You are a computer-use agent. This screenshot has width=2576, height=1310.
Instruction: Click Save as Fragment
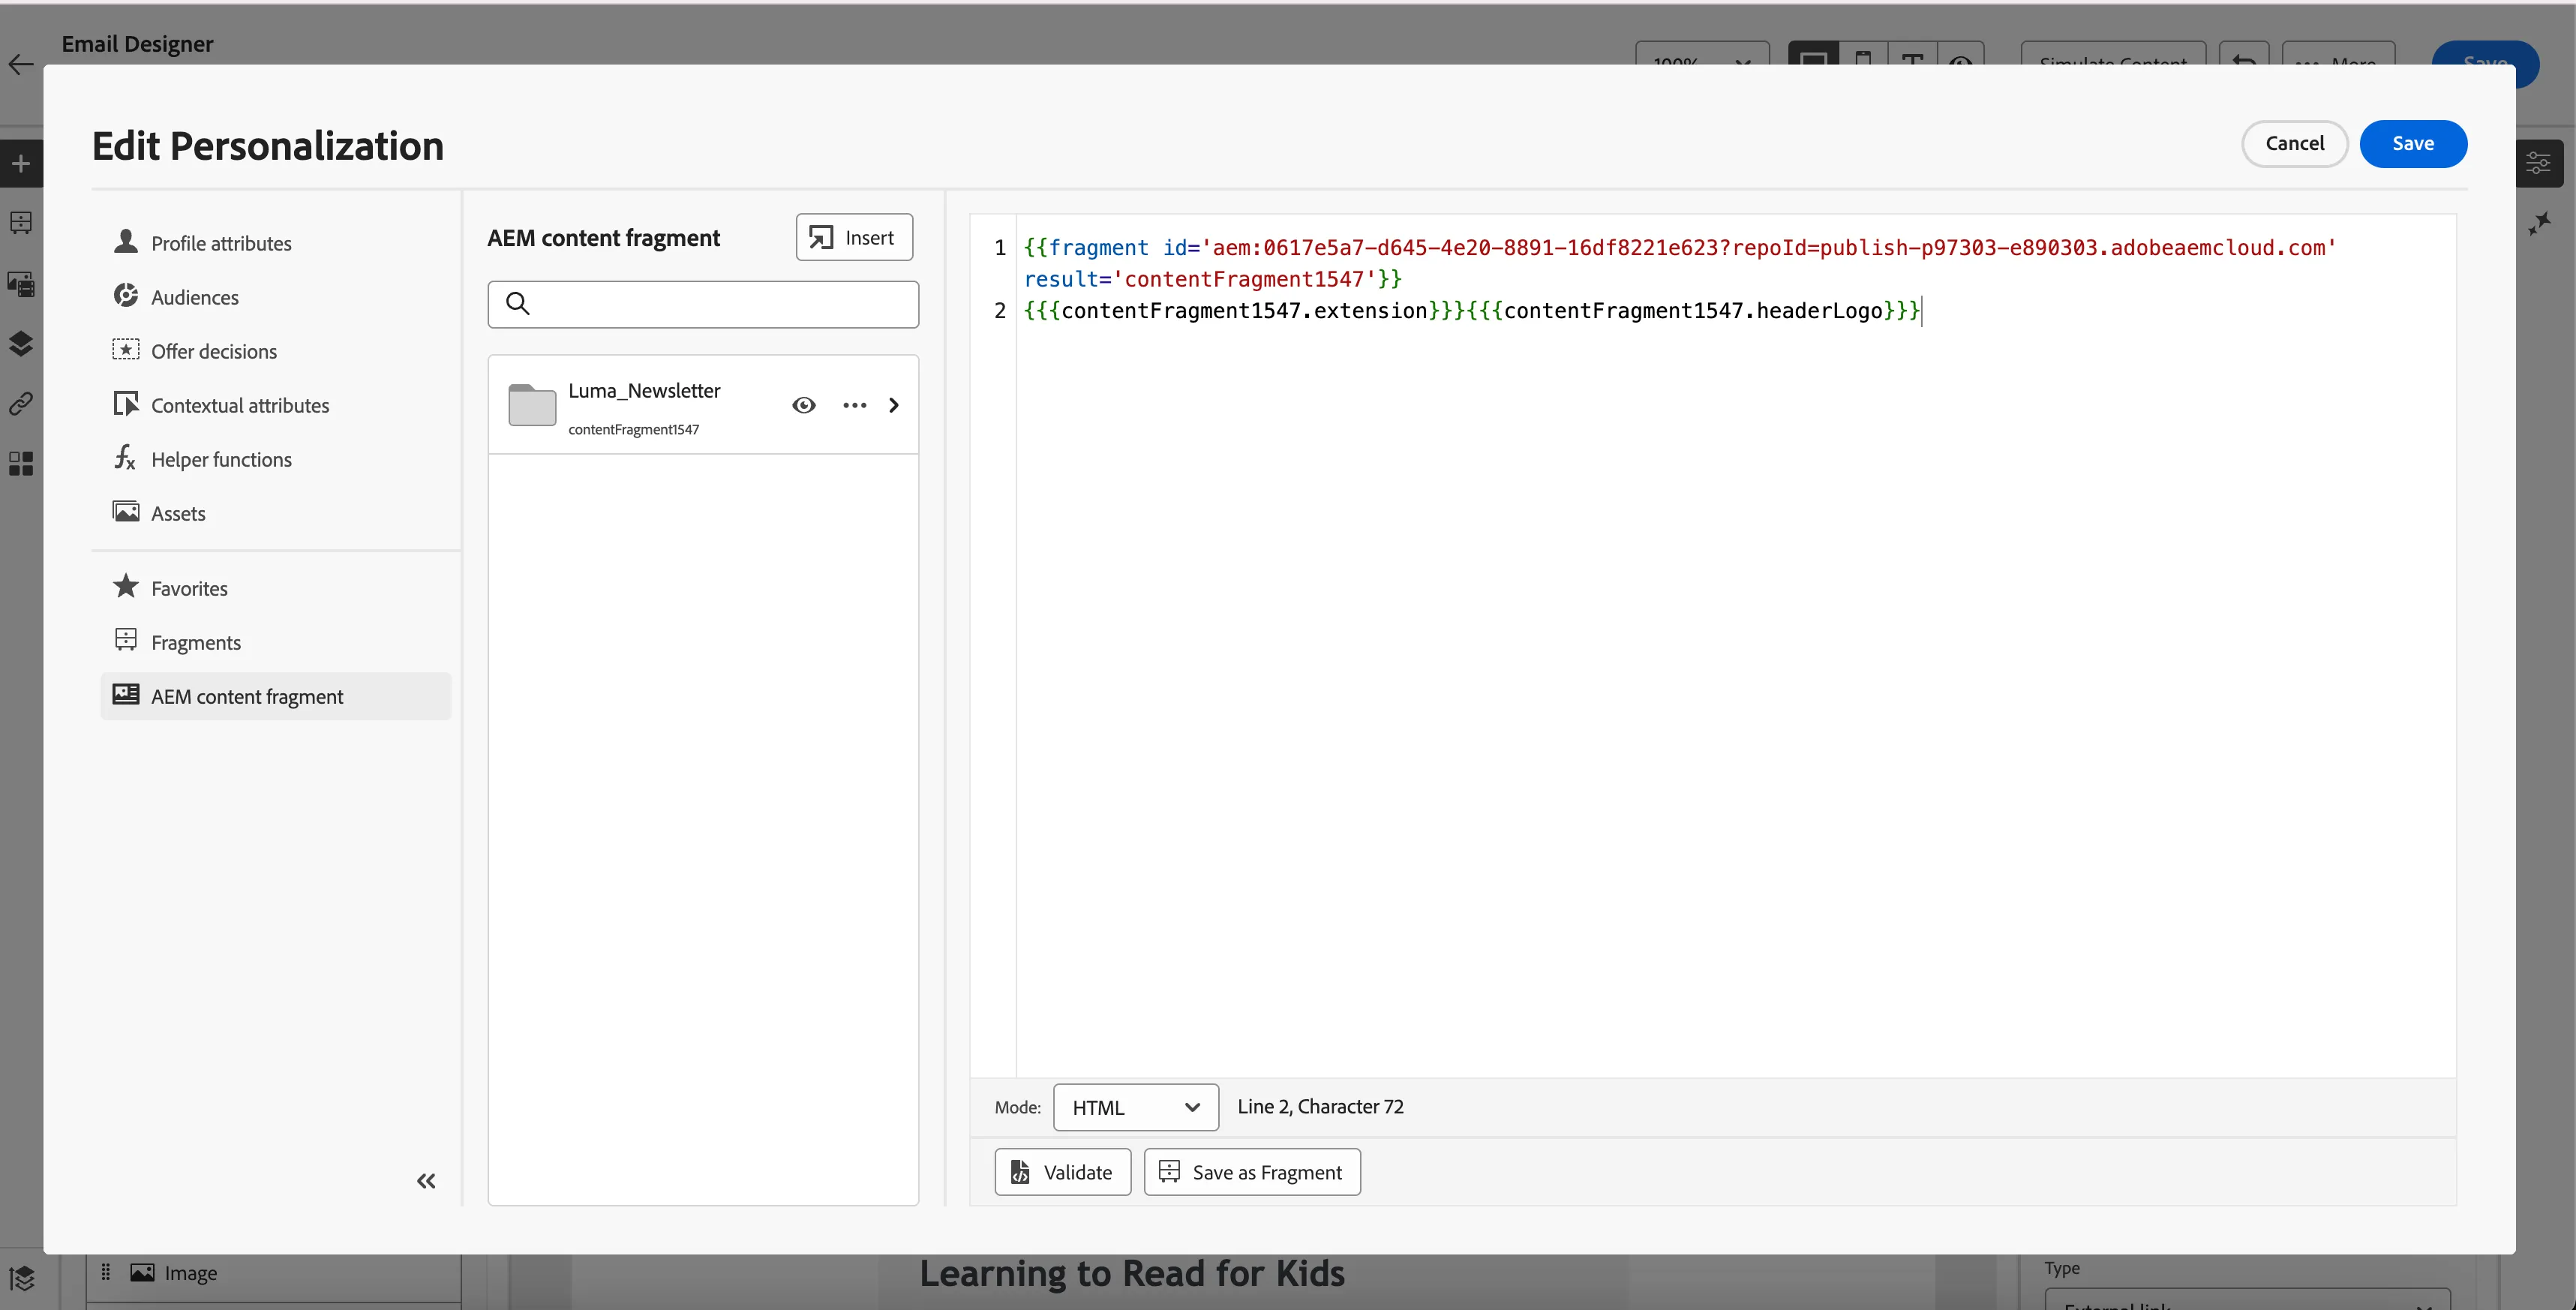point(1252,1172)
